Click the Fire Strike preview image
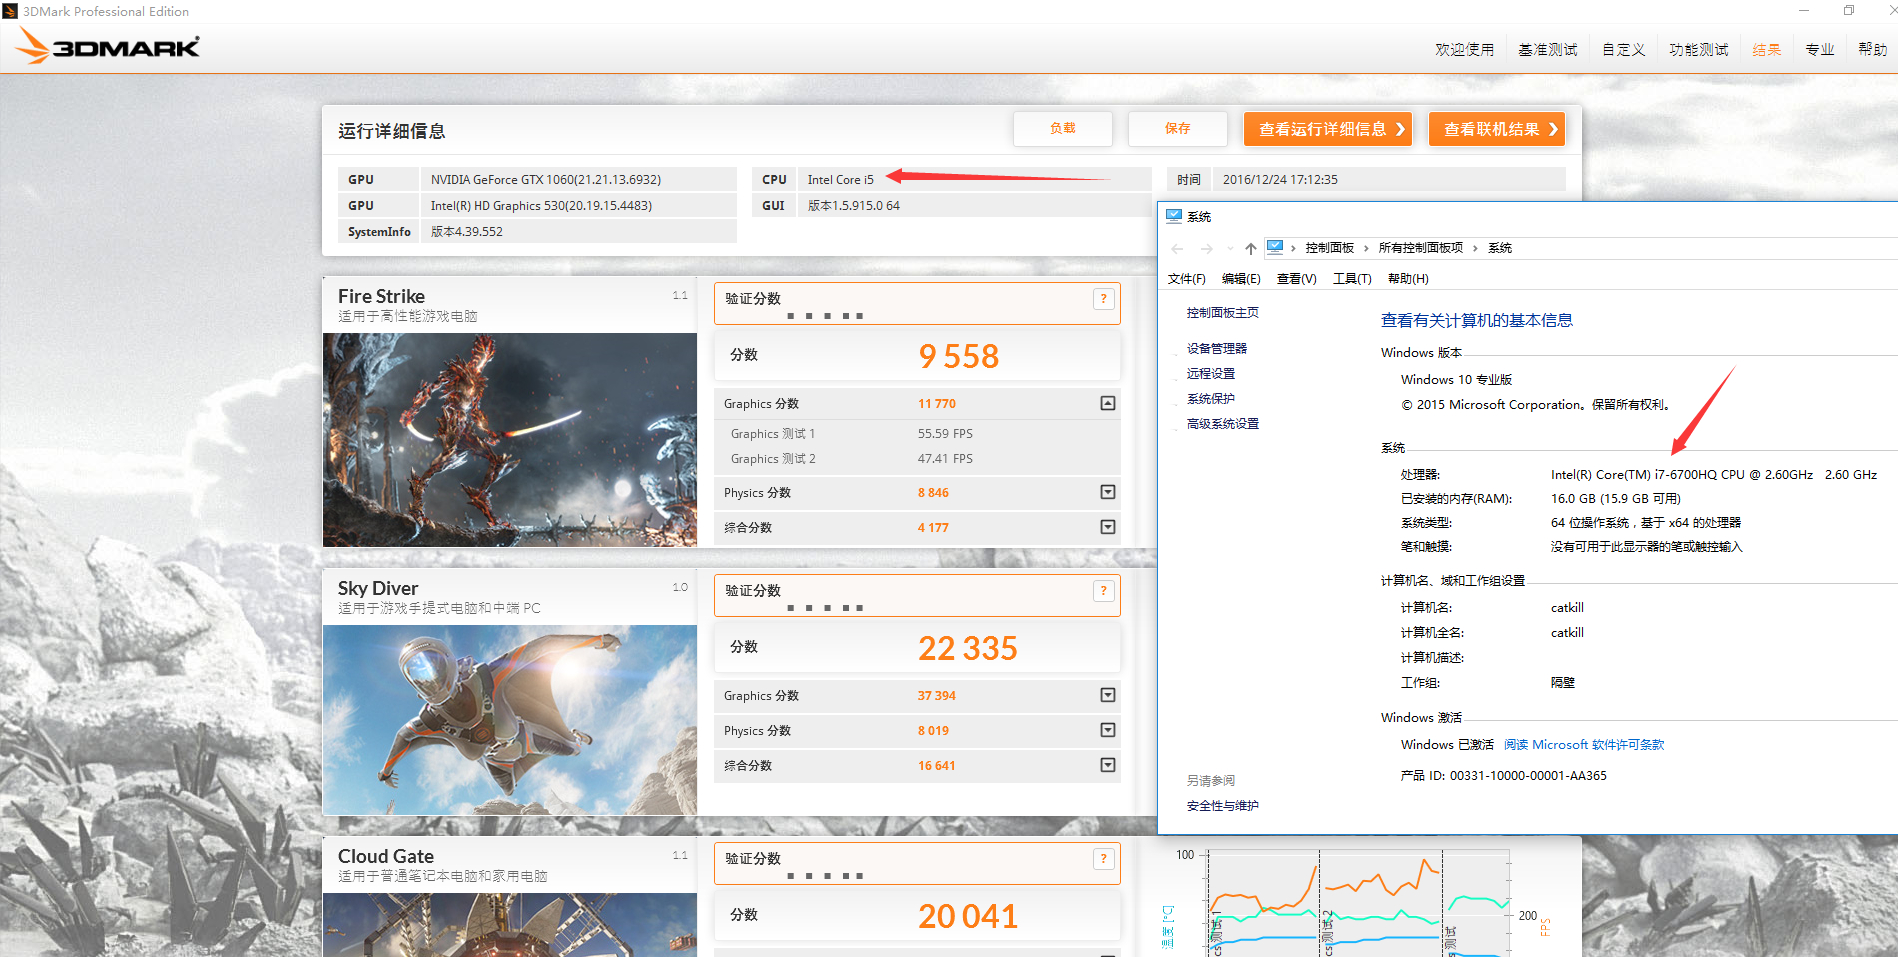 coord(510,440)
